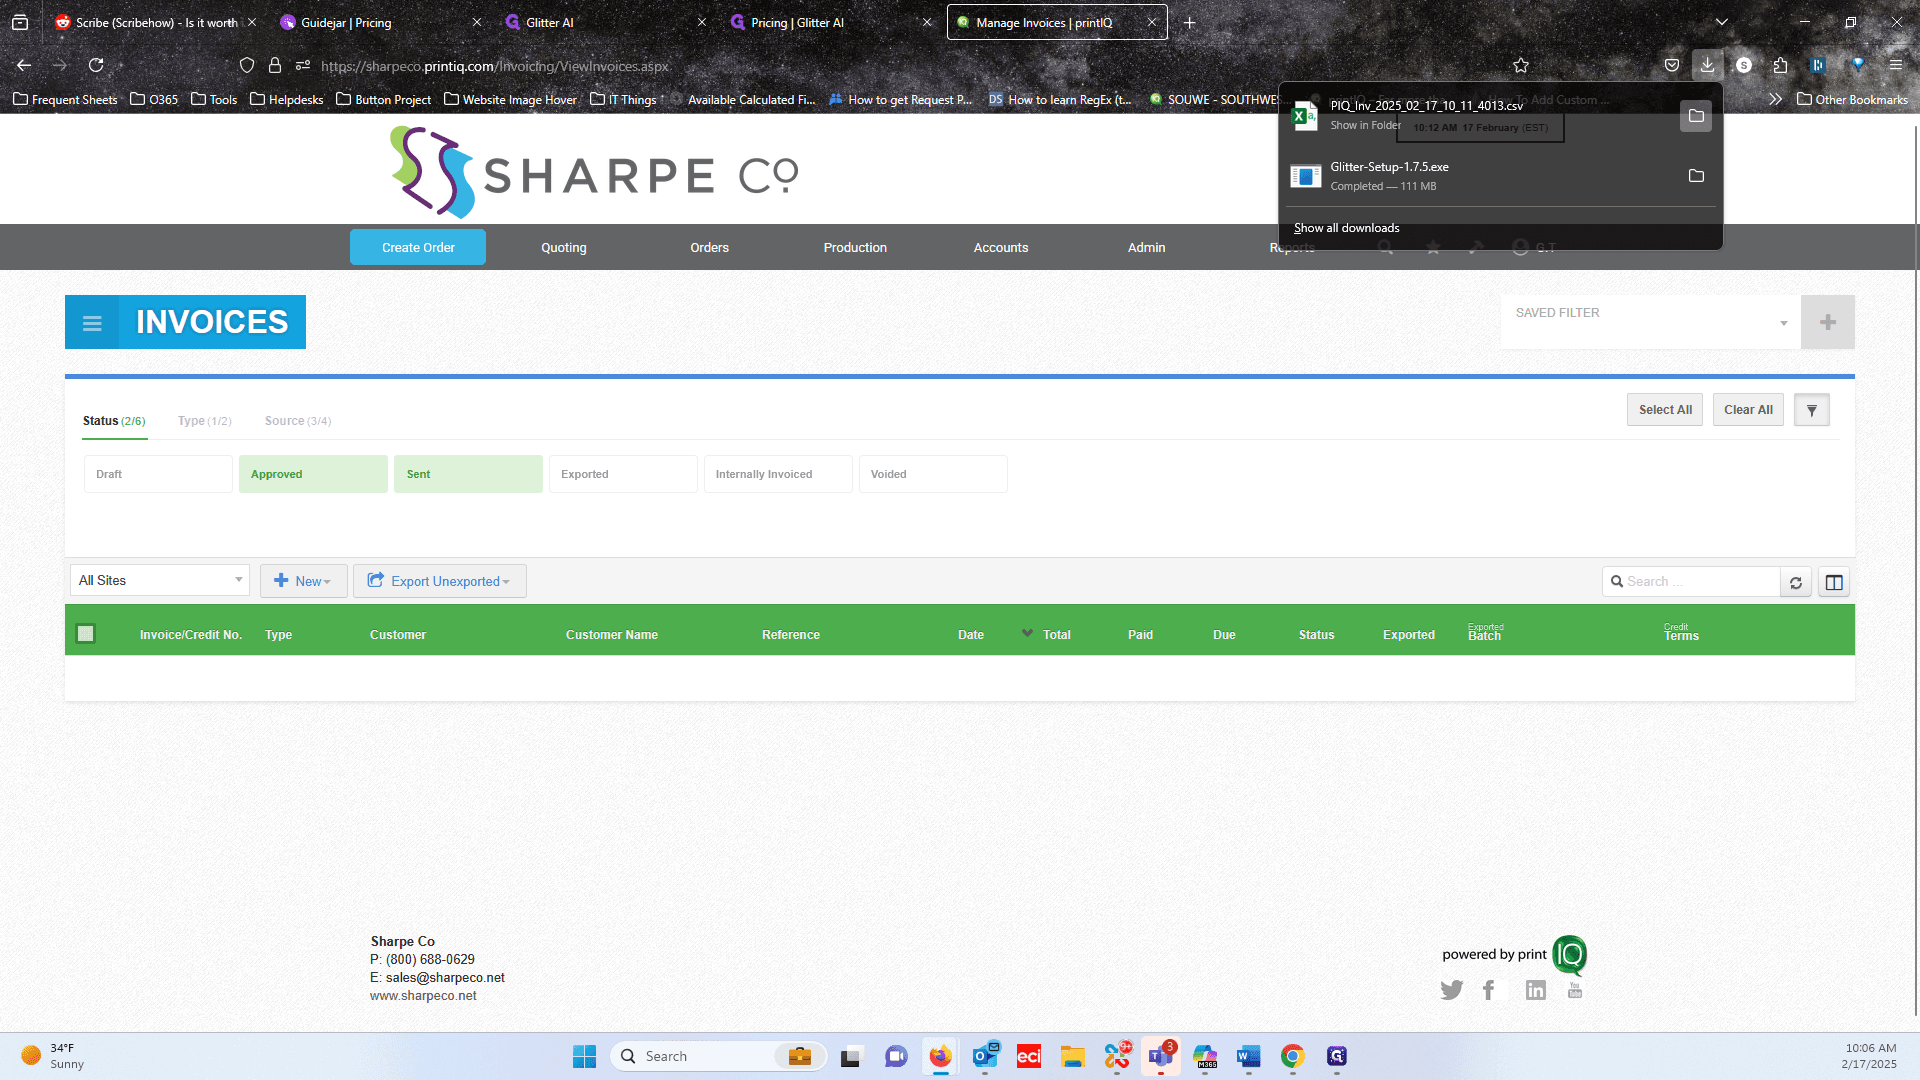The width and height of the screenshot is (1920, 1080).
Task: Switch to the Status filter tab
Action: click(114, 421)
